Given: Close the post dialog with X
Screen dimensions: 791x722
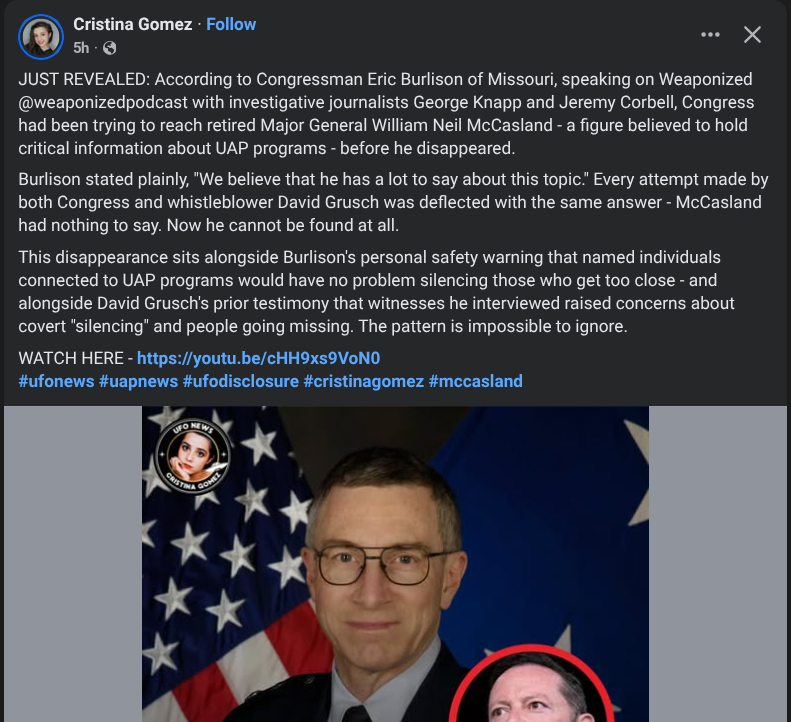Looking at the screenshot, I should tap(752, 35).
